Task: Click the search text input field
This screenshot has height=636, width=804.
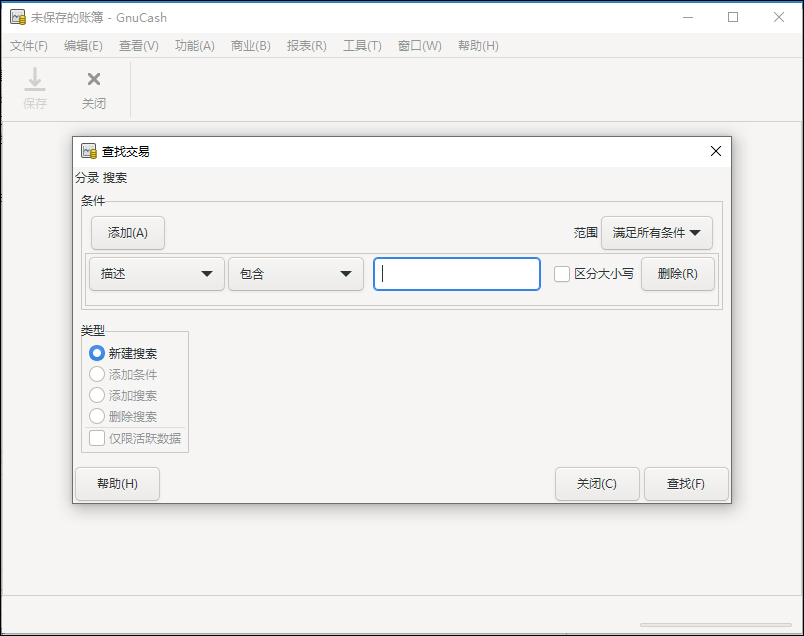Action: [456, 273]
